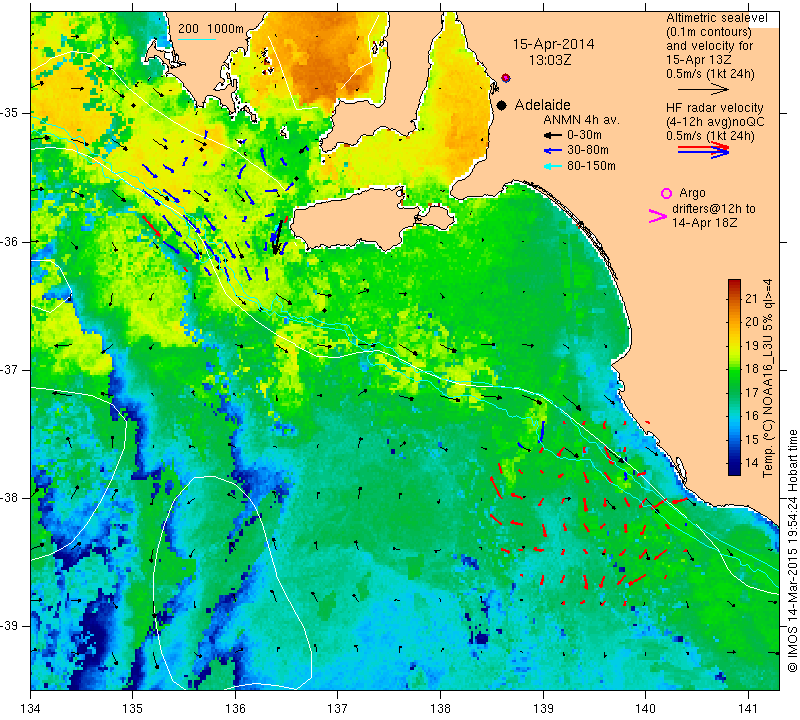Click the 139 longitude axis label
The image size is (800, 720).
pyautogui.click(x=543, y=708)
